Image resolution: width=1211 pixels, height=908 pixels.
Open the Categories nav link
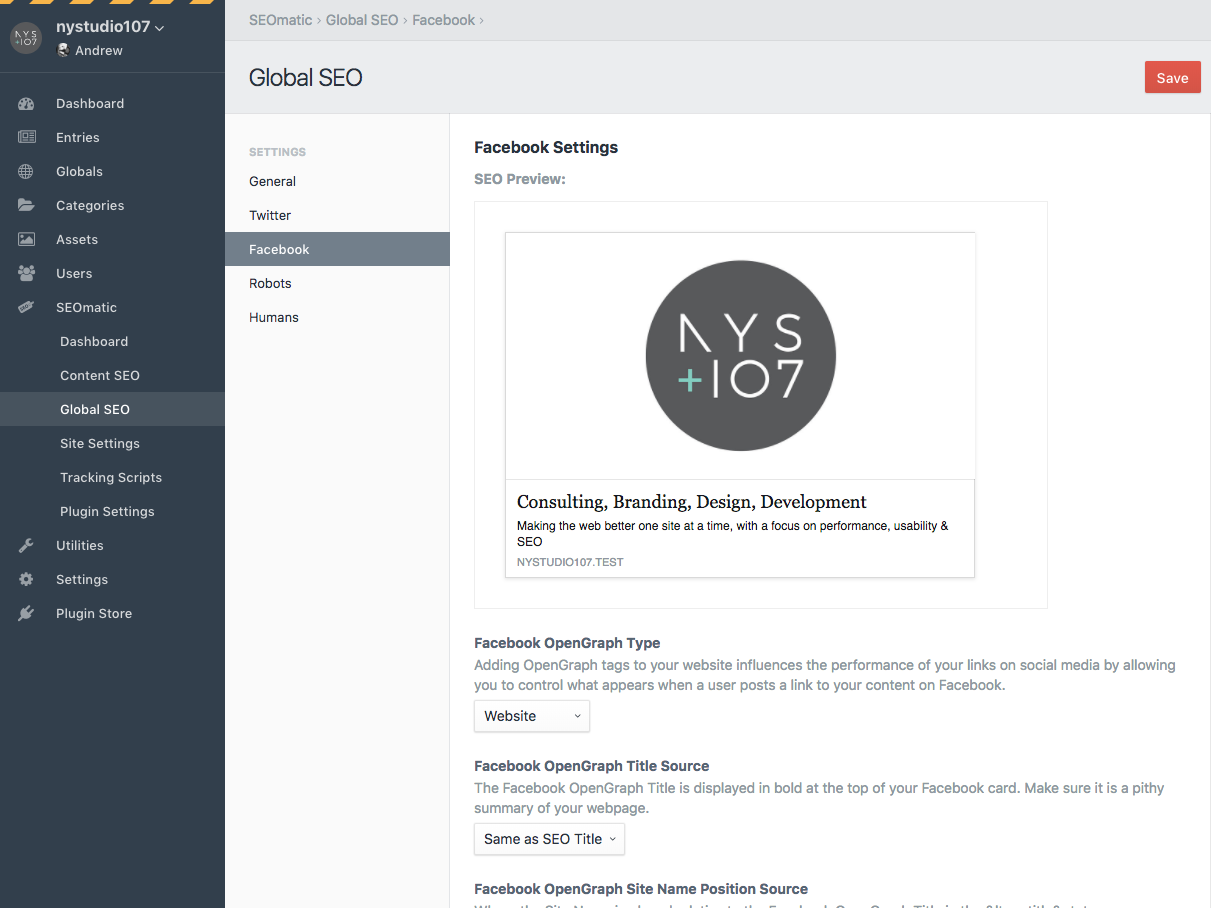[90, 205]
